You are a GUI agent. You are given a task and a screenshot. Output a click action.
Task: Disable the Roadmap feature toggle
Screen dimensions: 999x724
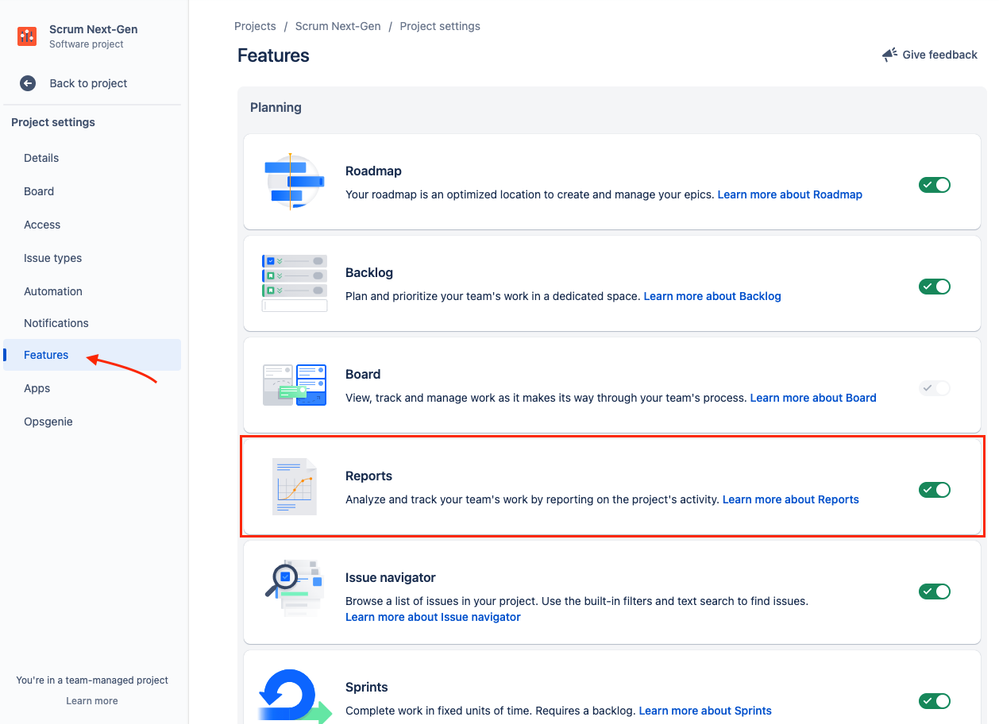tap(934, 185)
